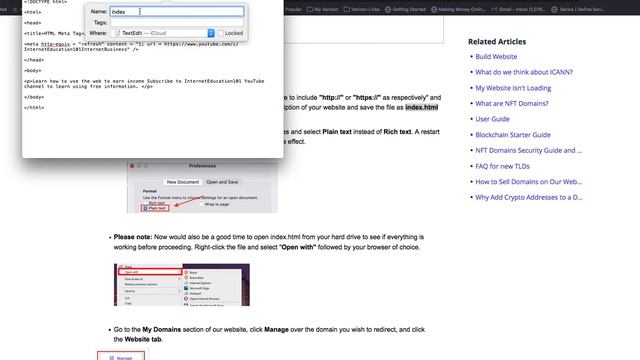Toggle the Locked checkbox
The width and height of the screenshot is (640, 360).
[221, 33]
